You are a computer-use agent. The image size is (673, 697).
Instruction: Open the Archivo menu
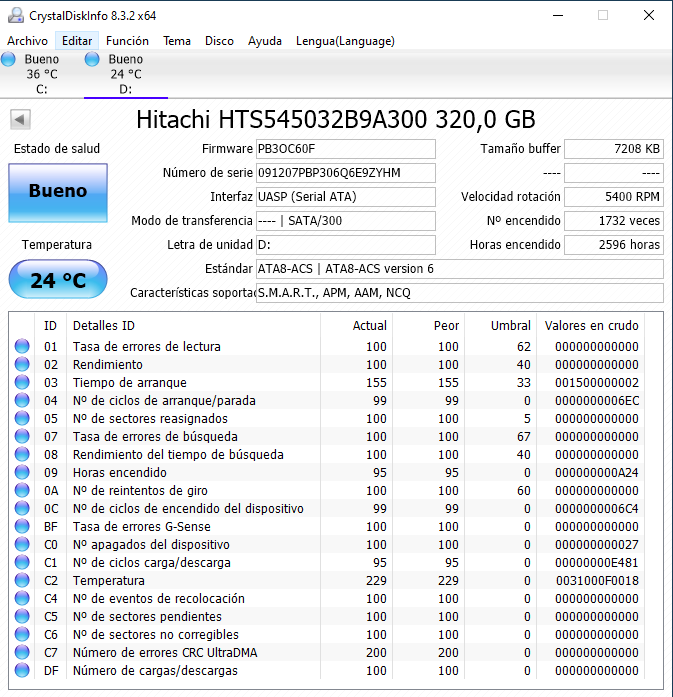click(28, 41)
